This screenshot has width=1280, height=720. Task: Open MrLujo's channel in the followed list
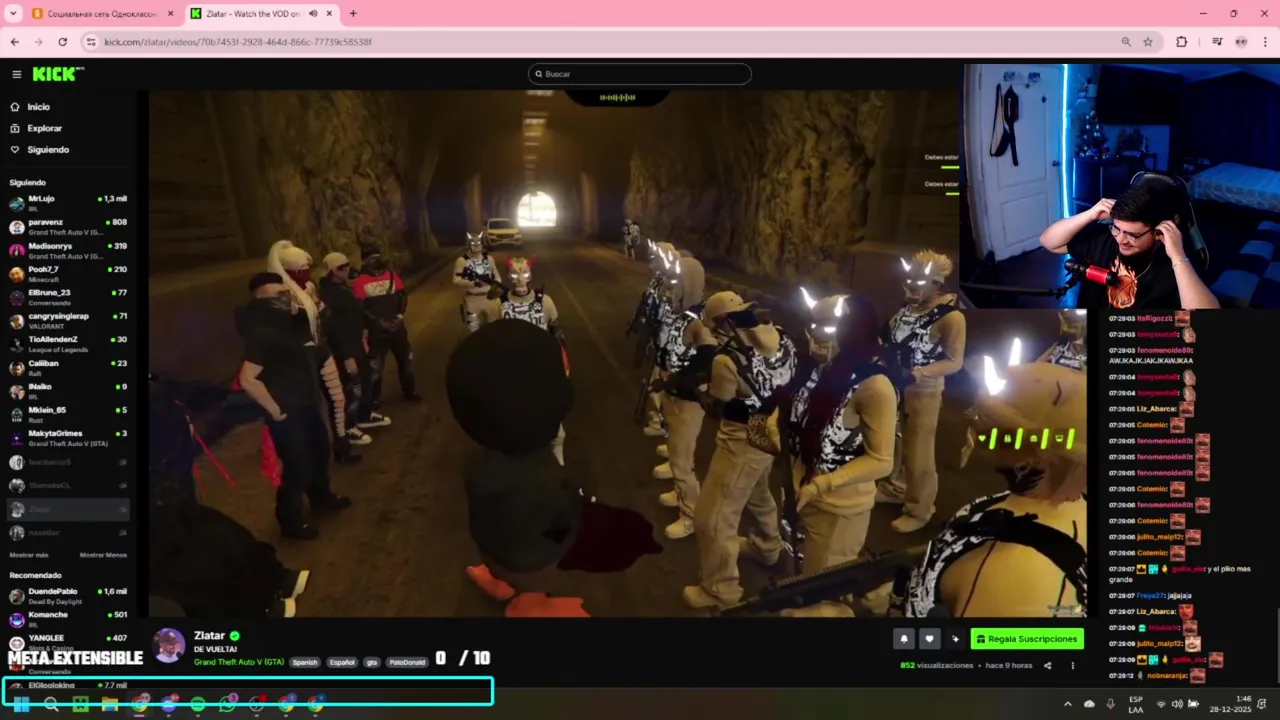point(68,202)
